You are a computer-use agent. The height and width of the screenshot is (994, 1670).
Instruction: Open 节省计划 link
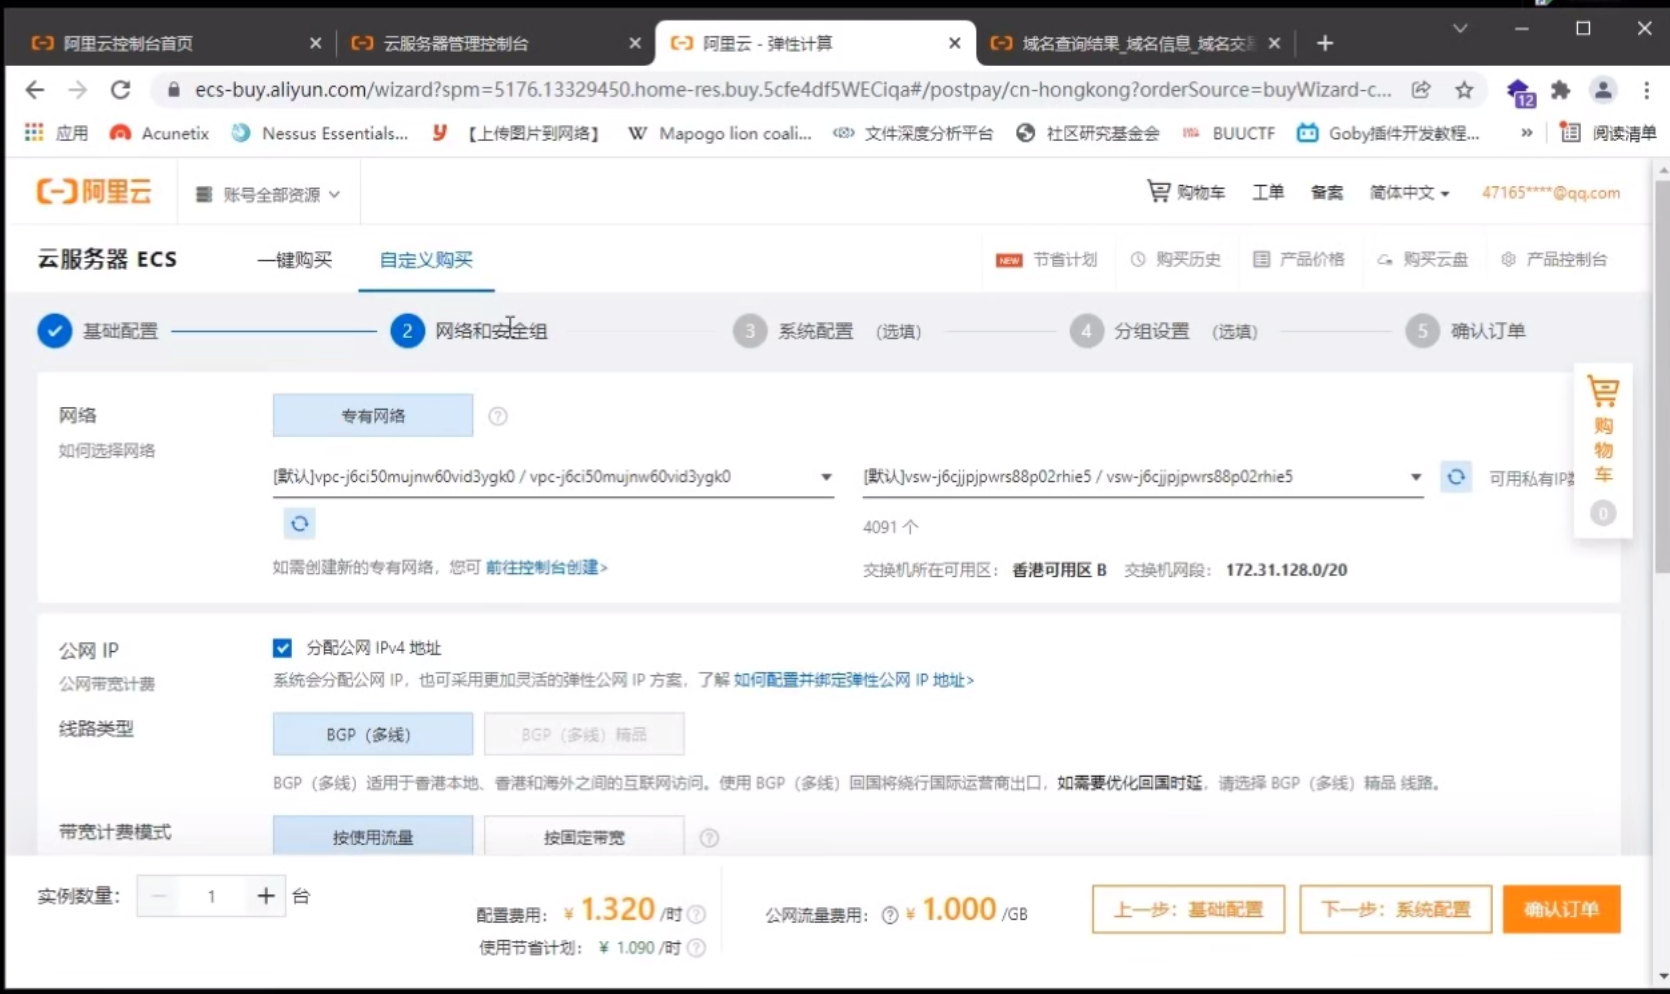tap(1046, 260)
